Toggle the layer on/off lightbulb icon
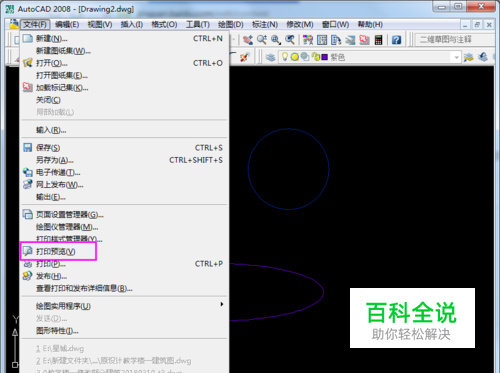 (x=285, y=57)
